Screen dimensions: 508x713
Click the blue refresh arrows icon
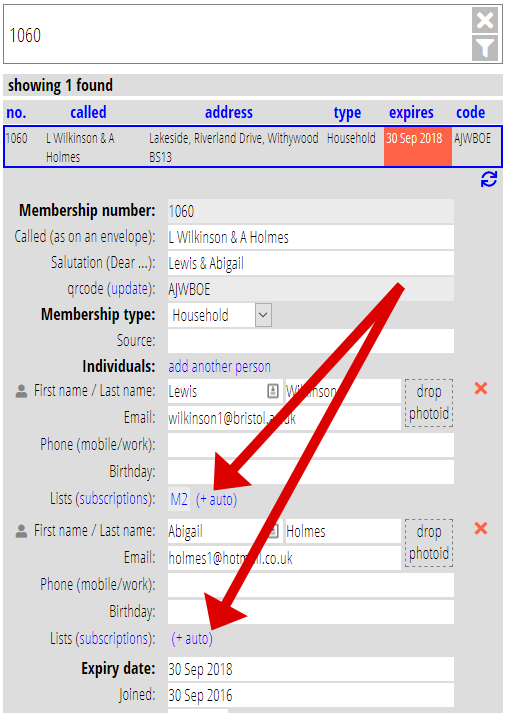click(489, 179)
